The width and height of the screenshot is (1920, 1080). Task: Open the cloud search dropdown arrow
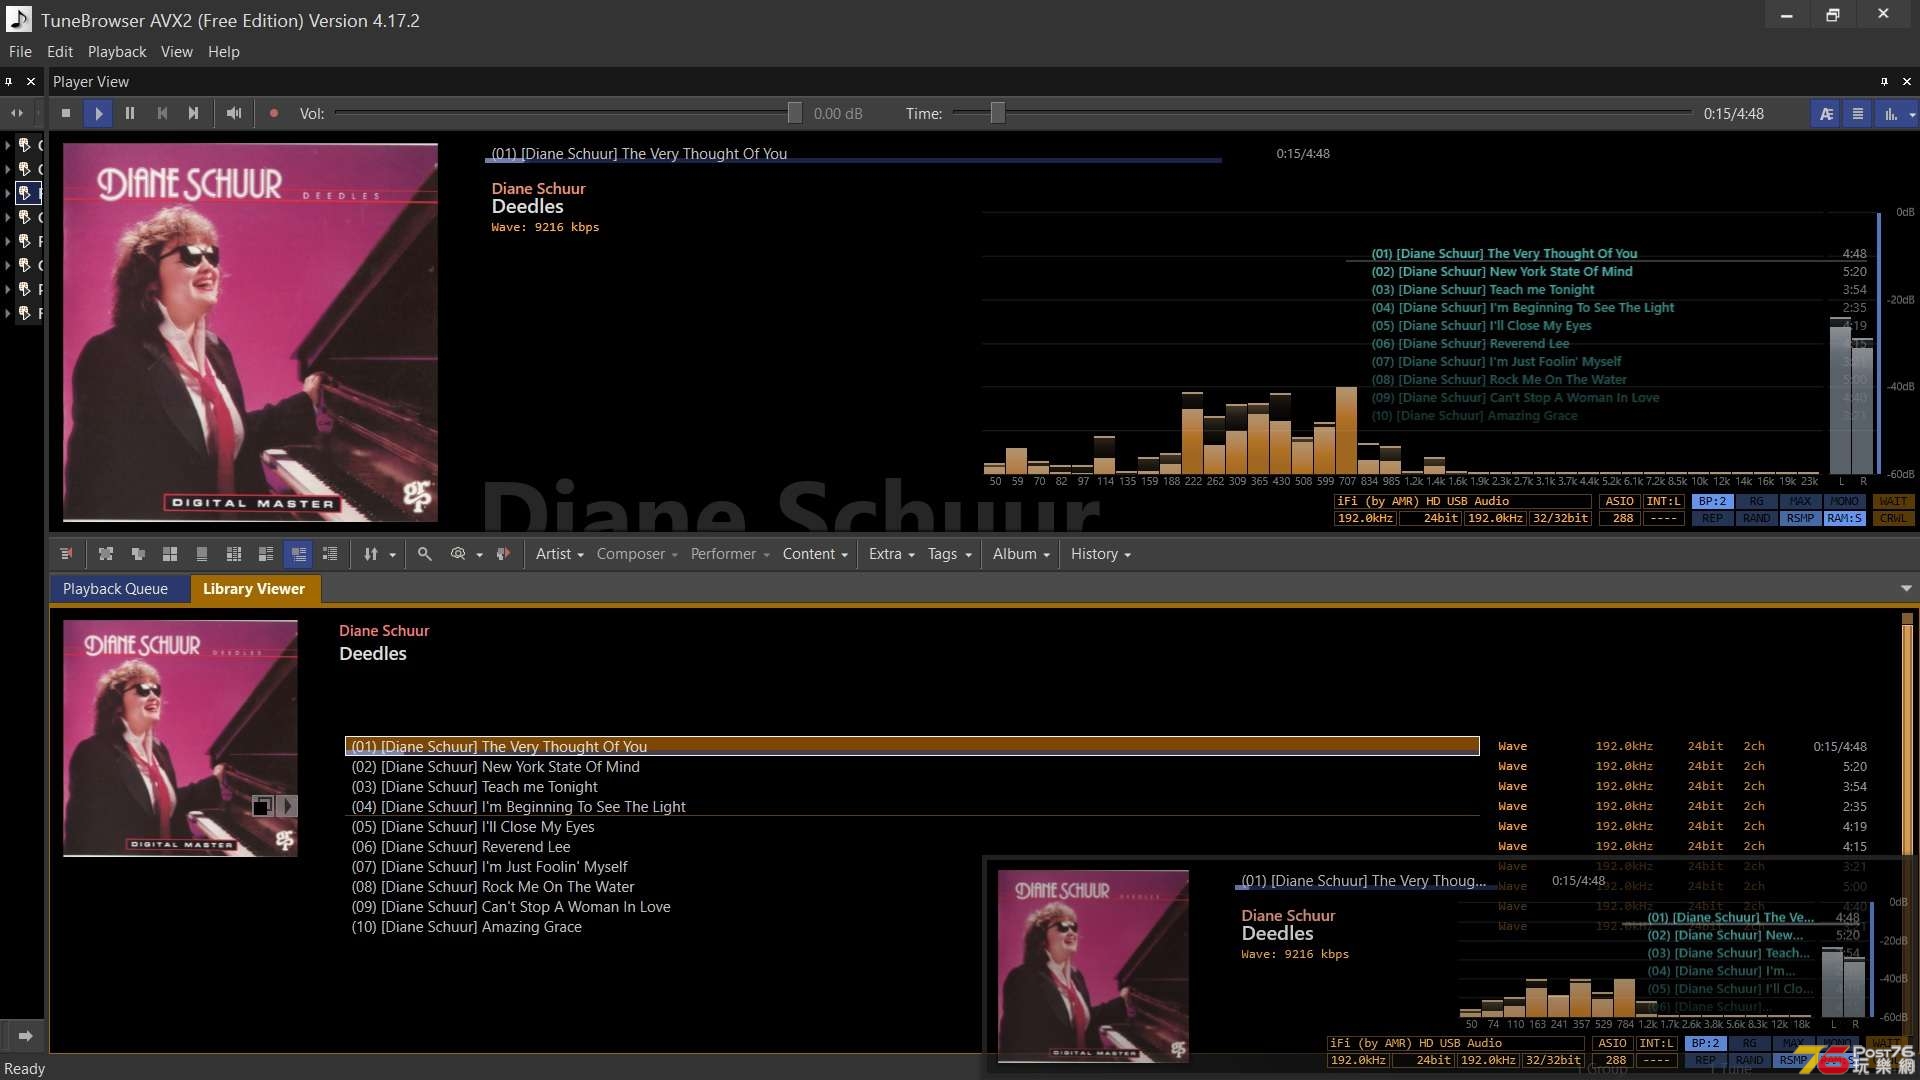click(479, 555)
